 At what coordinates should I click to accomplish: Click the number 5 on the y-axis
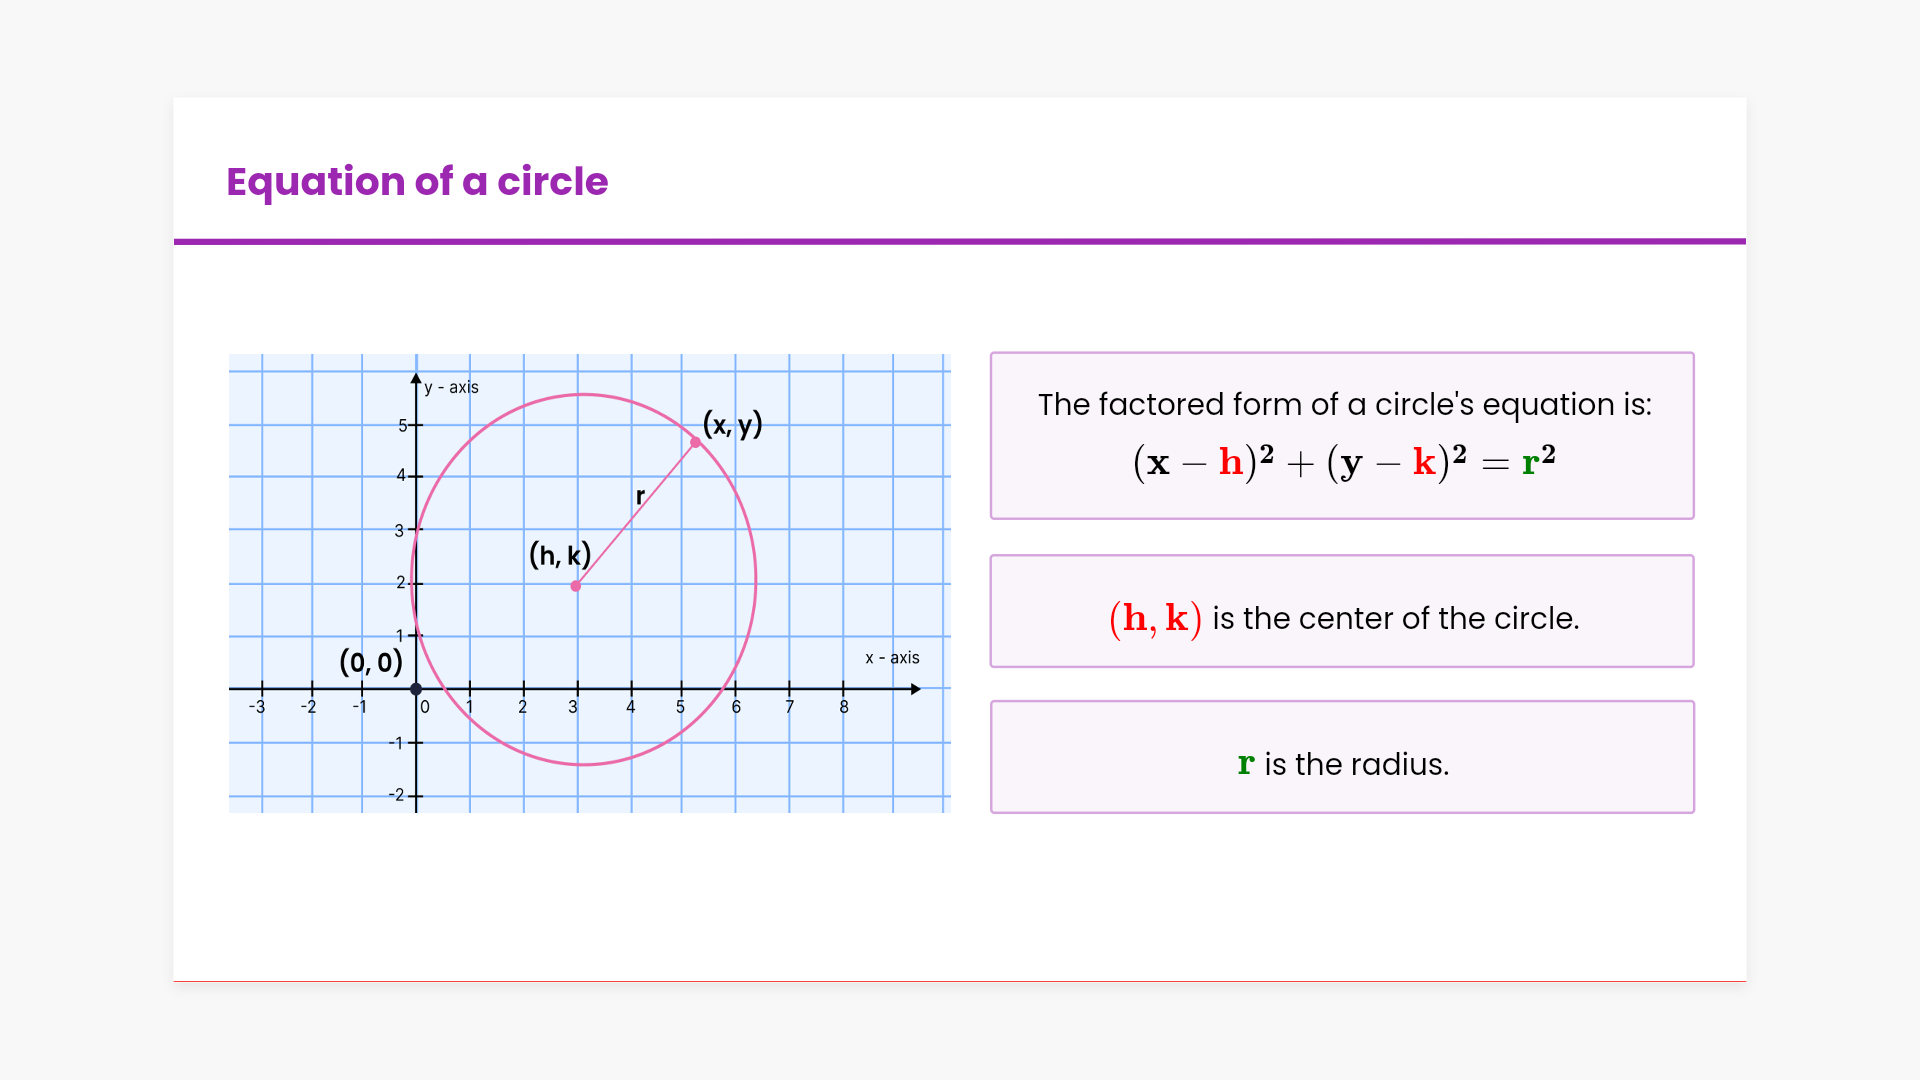403,425
